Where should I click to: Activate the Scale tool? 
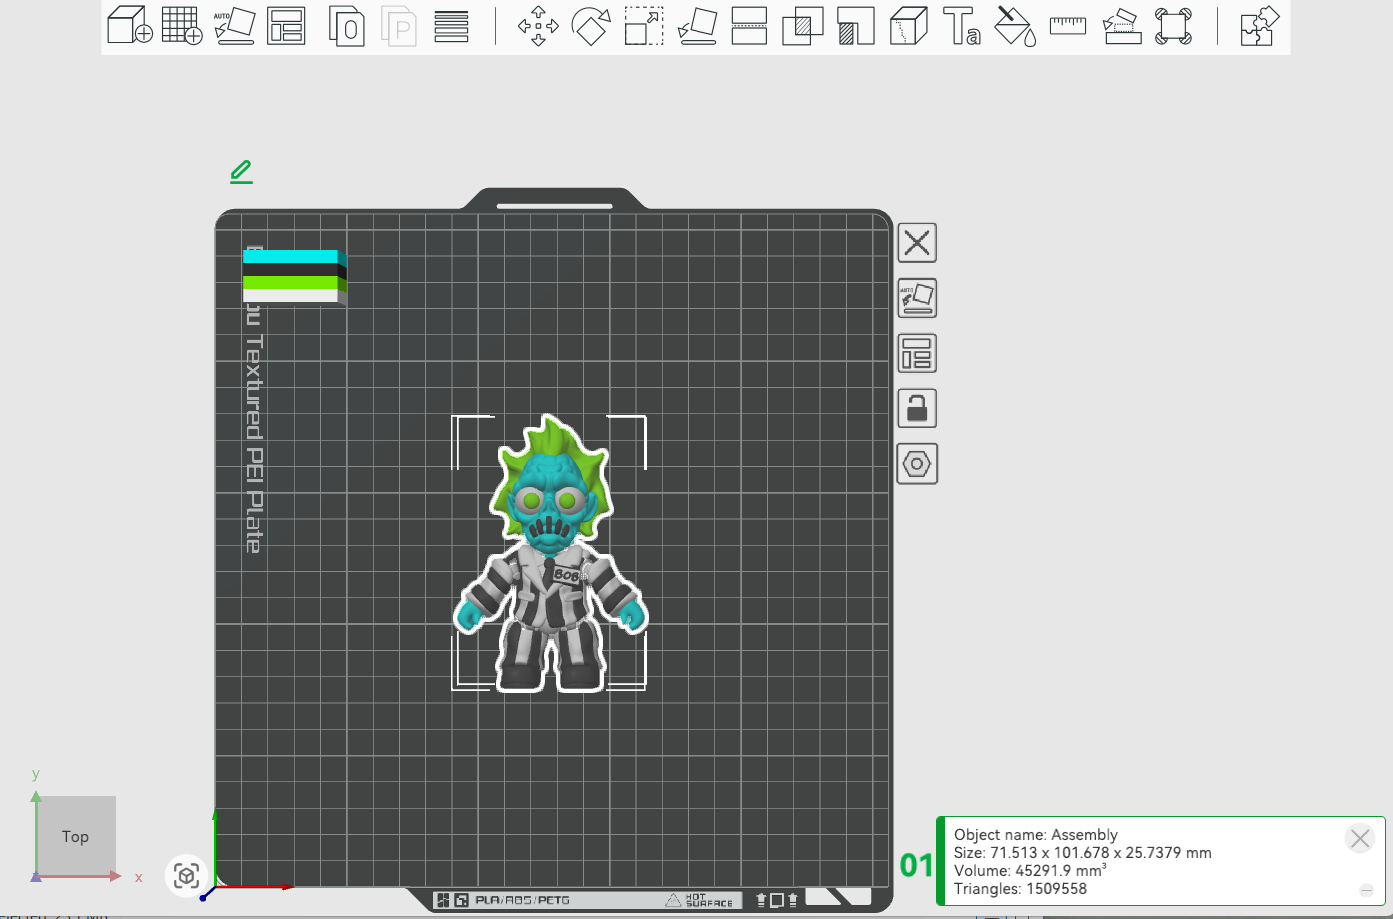point(644,26)
